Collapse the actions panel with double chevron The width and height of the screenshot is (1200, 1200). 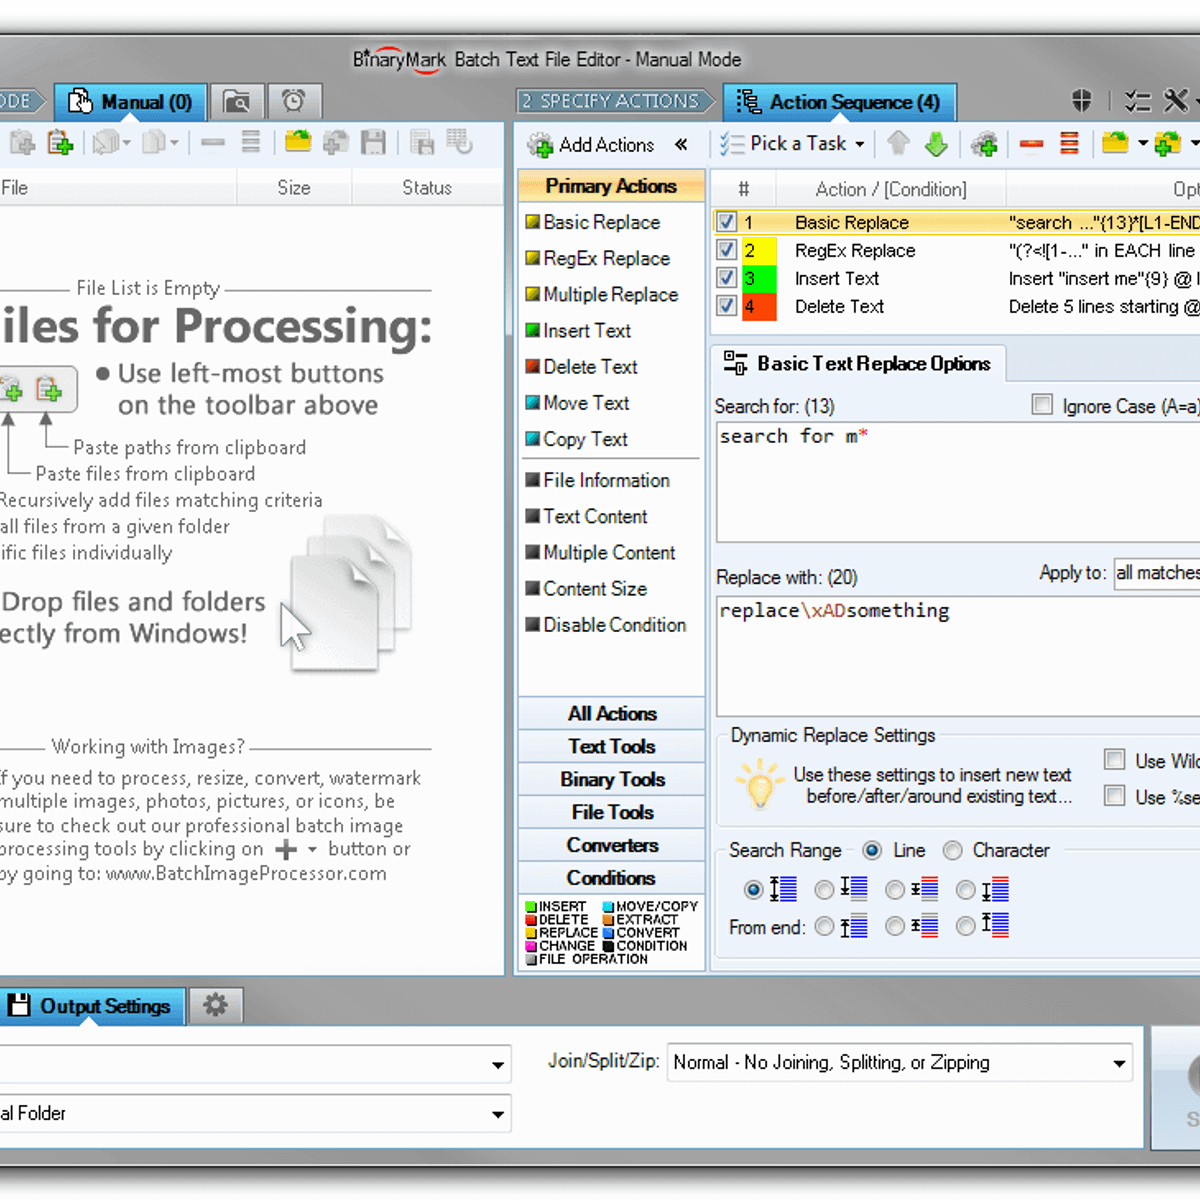coord(681,145)
